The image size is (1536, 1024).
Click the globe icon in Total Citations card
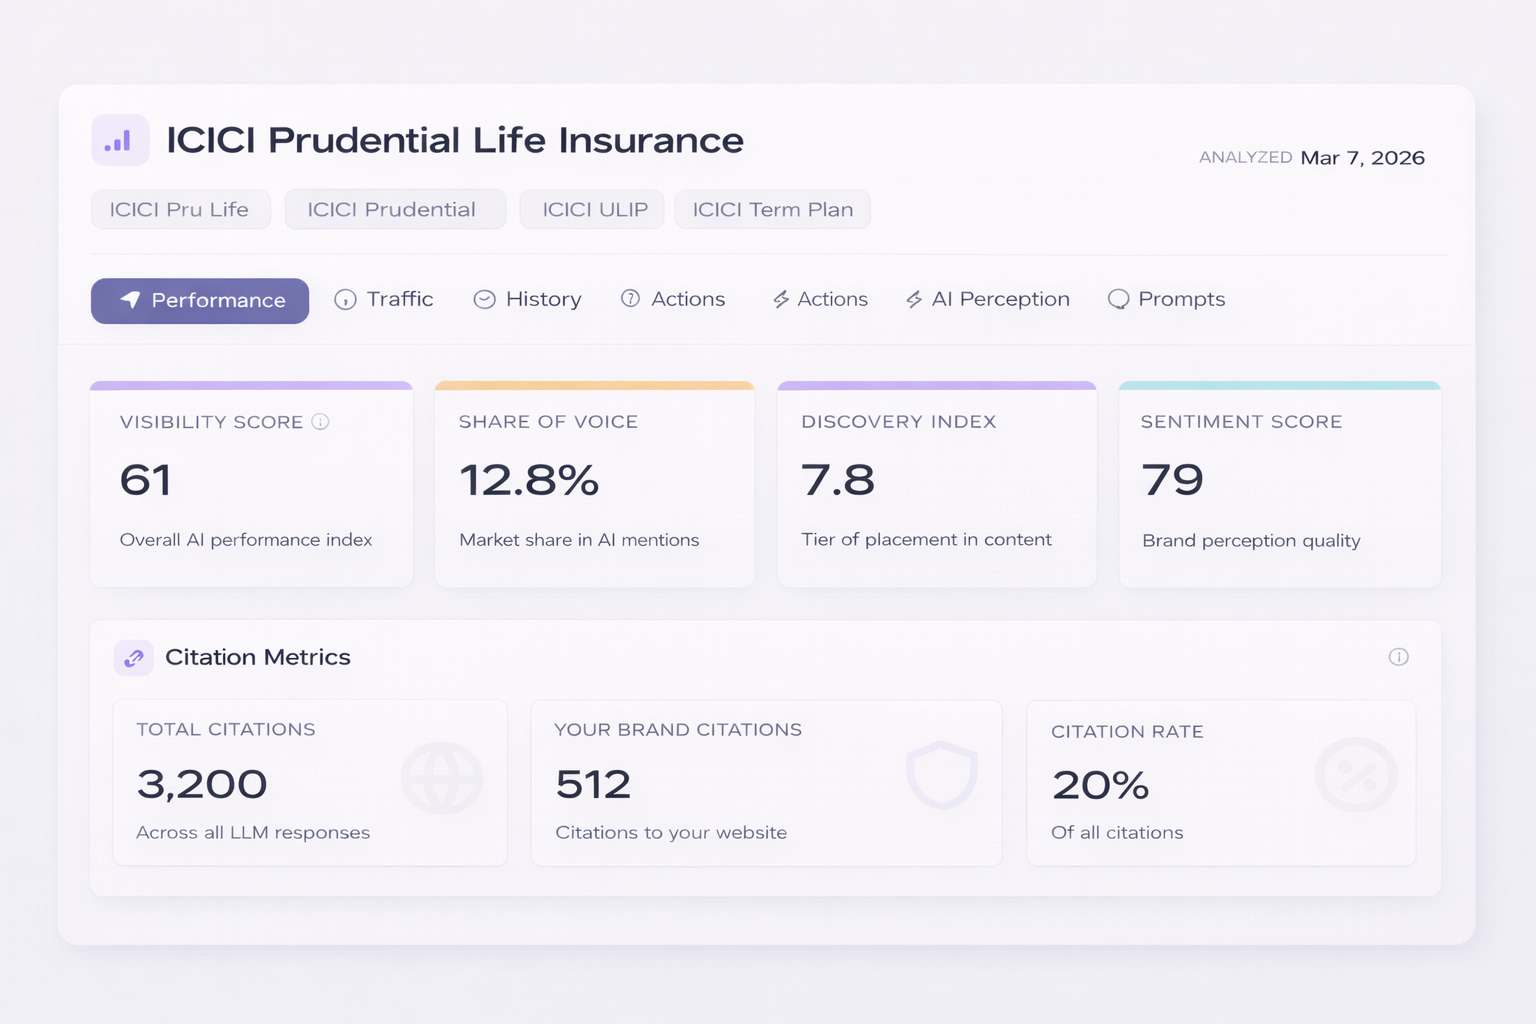442,778
